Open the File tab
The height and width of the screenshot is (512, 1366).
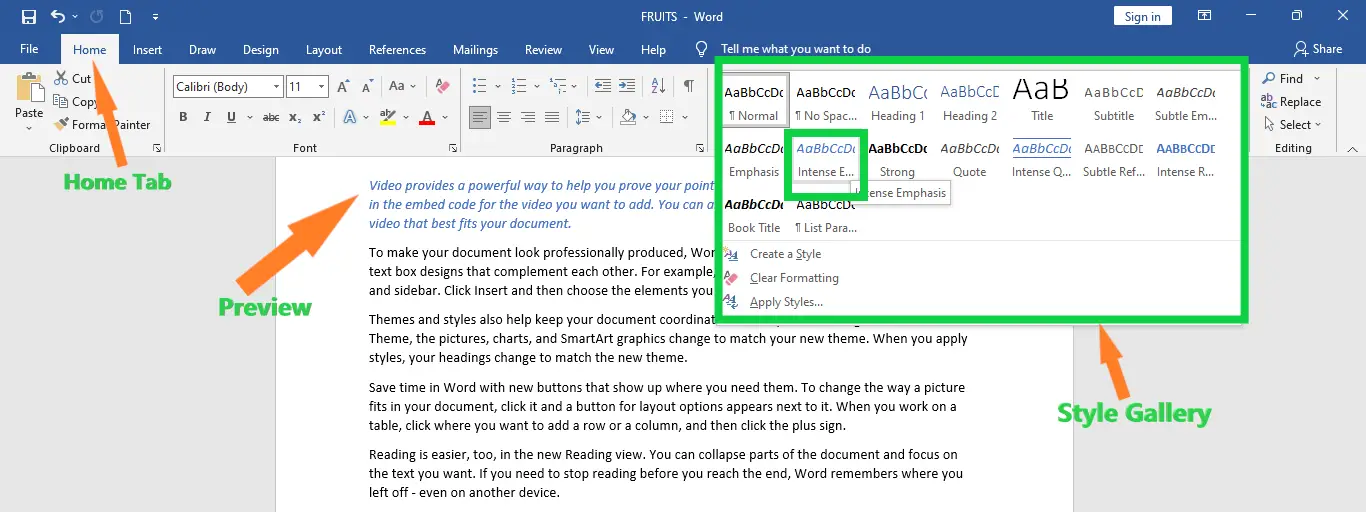click(29, 49)
